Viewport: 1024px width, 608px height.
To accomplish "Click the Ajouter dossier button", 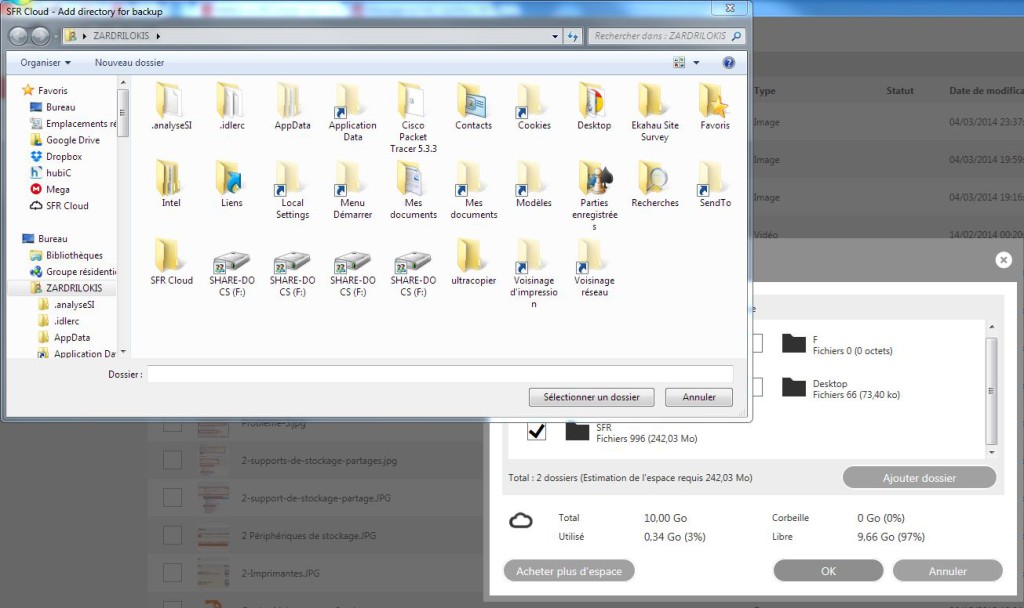I will coord(919,478).
